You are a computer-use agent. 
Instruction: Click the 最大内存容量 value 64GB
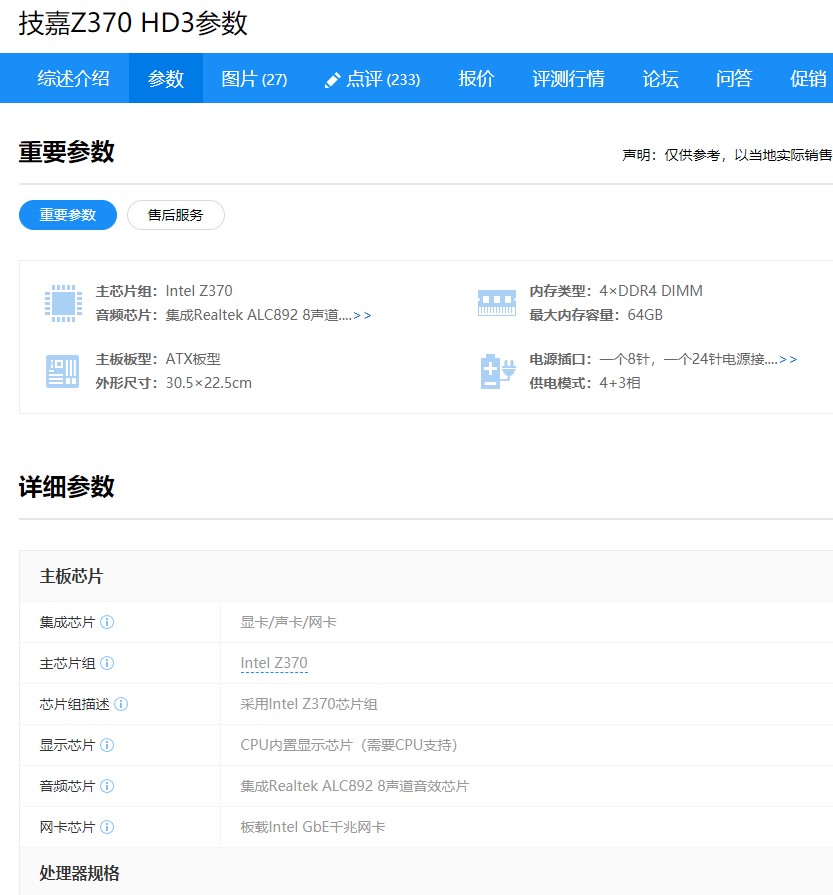click(645, 315)
